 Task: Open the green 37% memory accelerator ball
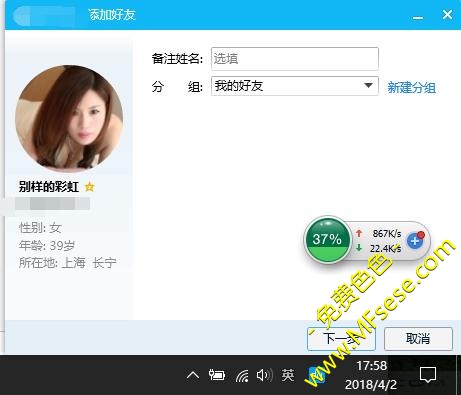(x=327, y=239)
